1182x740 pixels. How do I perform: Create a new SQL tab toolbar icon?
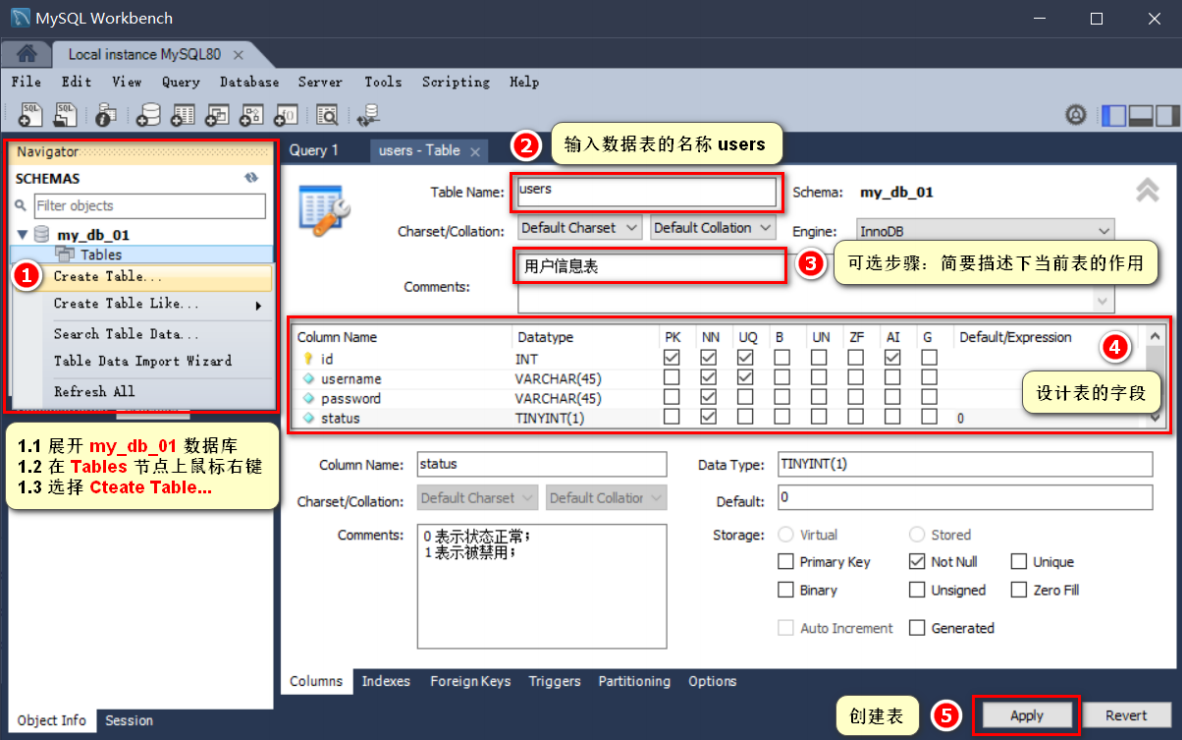30,115
